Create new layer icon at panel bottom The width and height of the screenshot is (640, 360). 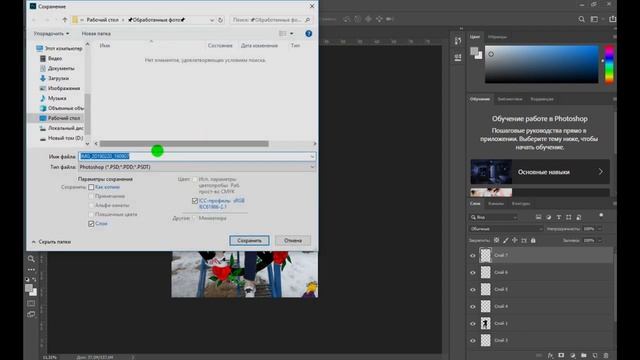[595, 356]
